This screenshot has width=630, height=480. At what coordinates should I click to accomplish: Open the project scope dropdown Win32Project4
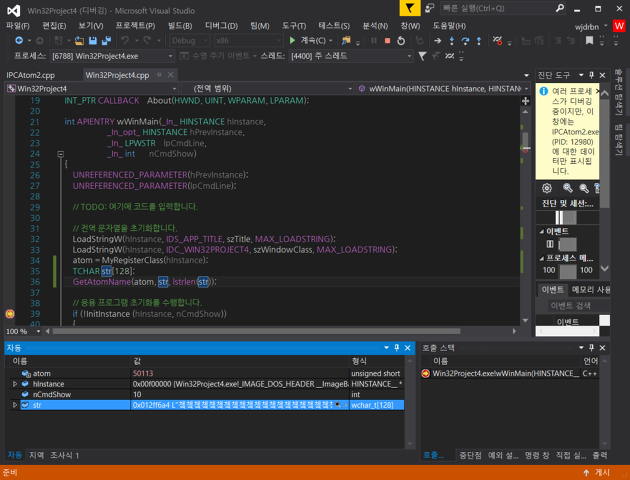[x=92, y=89]
